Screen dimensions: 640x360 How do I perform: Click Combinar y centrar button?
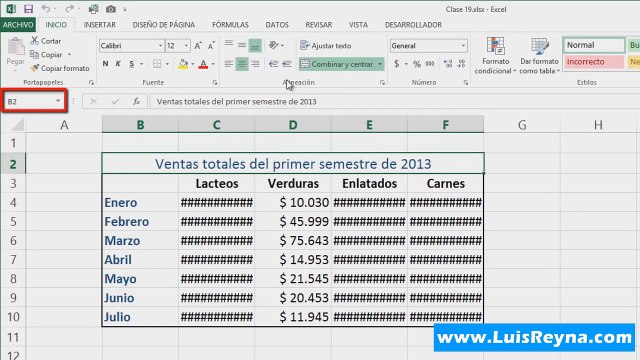(x=337, y=64)
